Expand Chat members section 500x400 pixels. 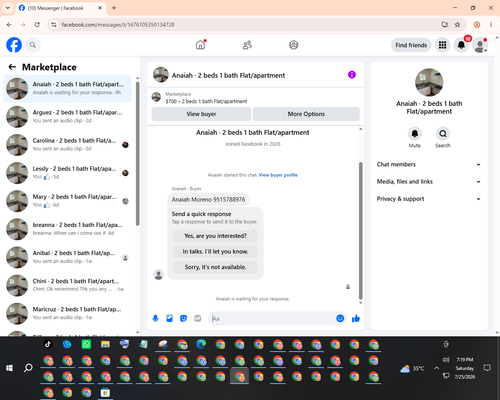pyautogui.click(x=429, y=164)
